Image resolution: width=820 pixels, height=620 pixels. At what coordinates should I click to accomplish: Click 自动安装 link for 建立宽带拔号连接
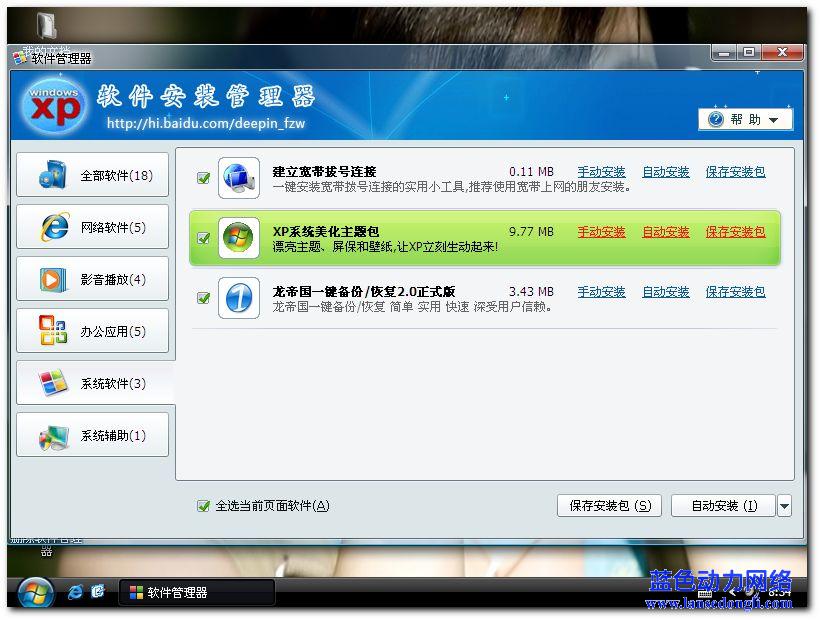tap(666, 172)
